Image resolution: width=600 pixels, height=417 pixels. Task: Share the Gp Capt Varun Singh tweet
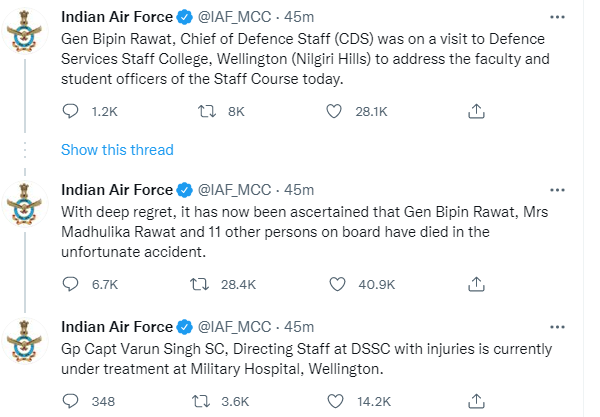coord(476,401)
